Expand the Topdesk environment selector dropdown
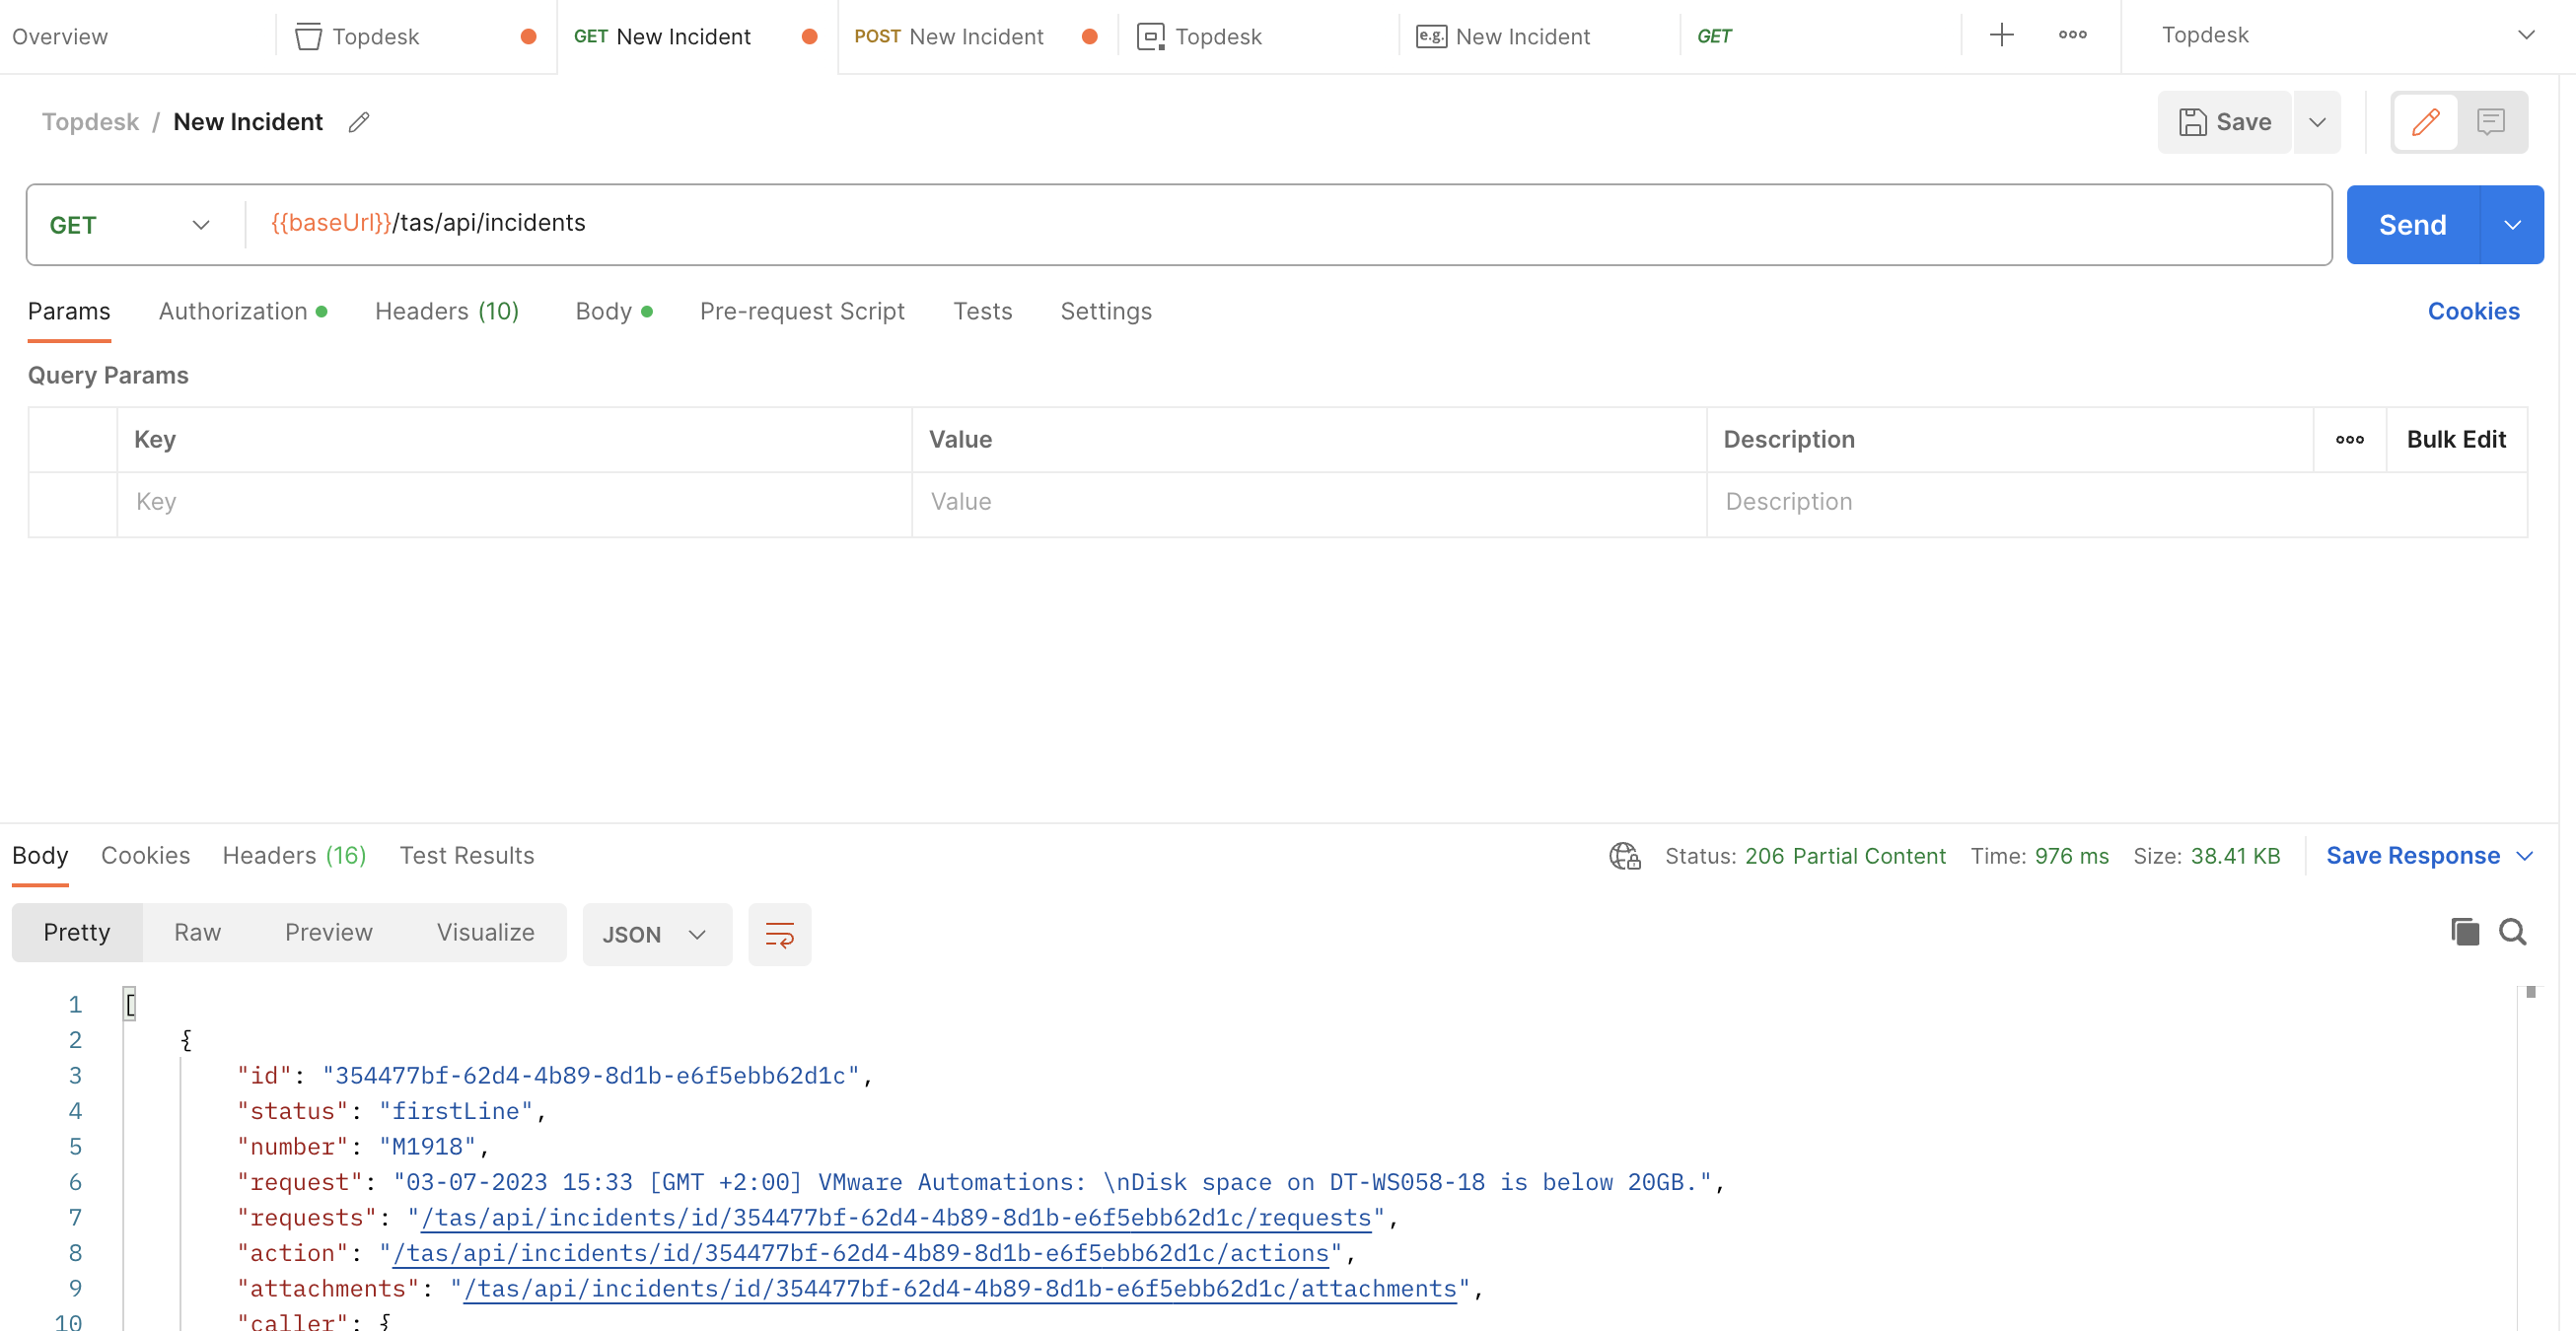The width and height of the screenshot is (2576, 1331). point(2527,35)
